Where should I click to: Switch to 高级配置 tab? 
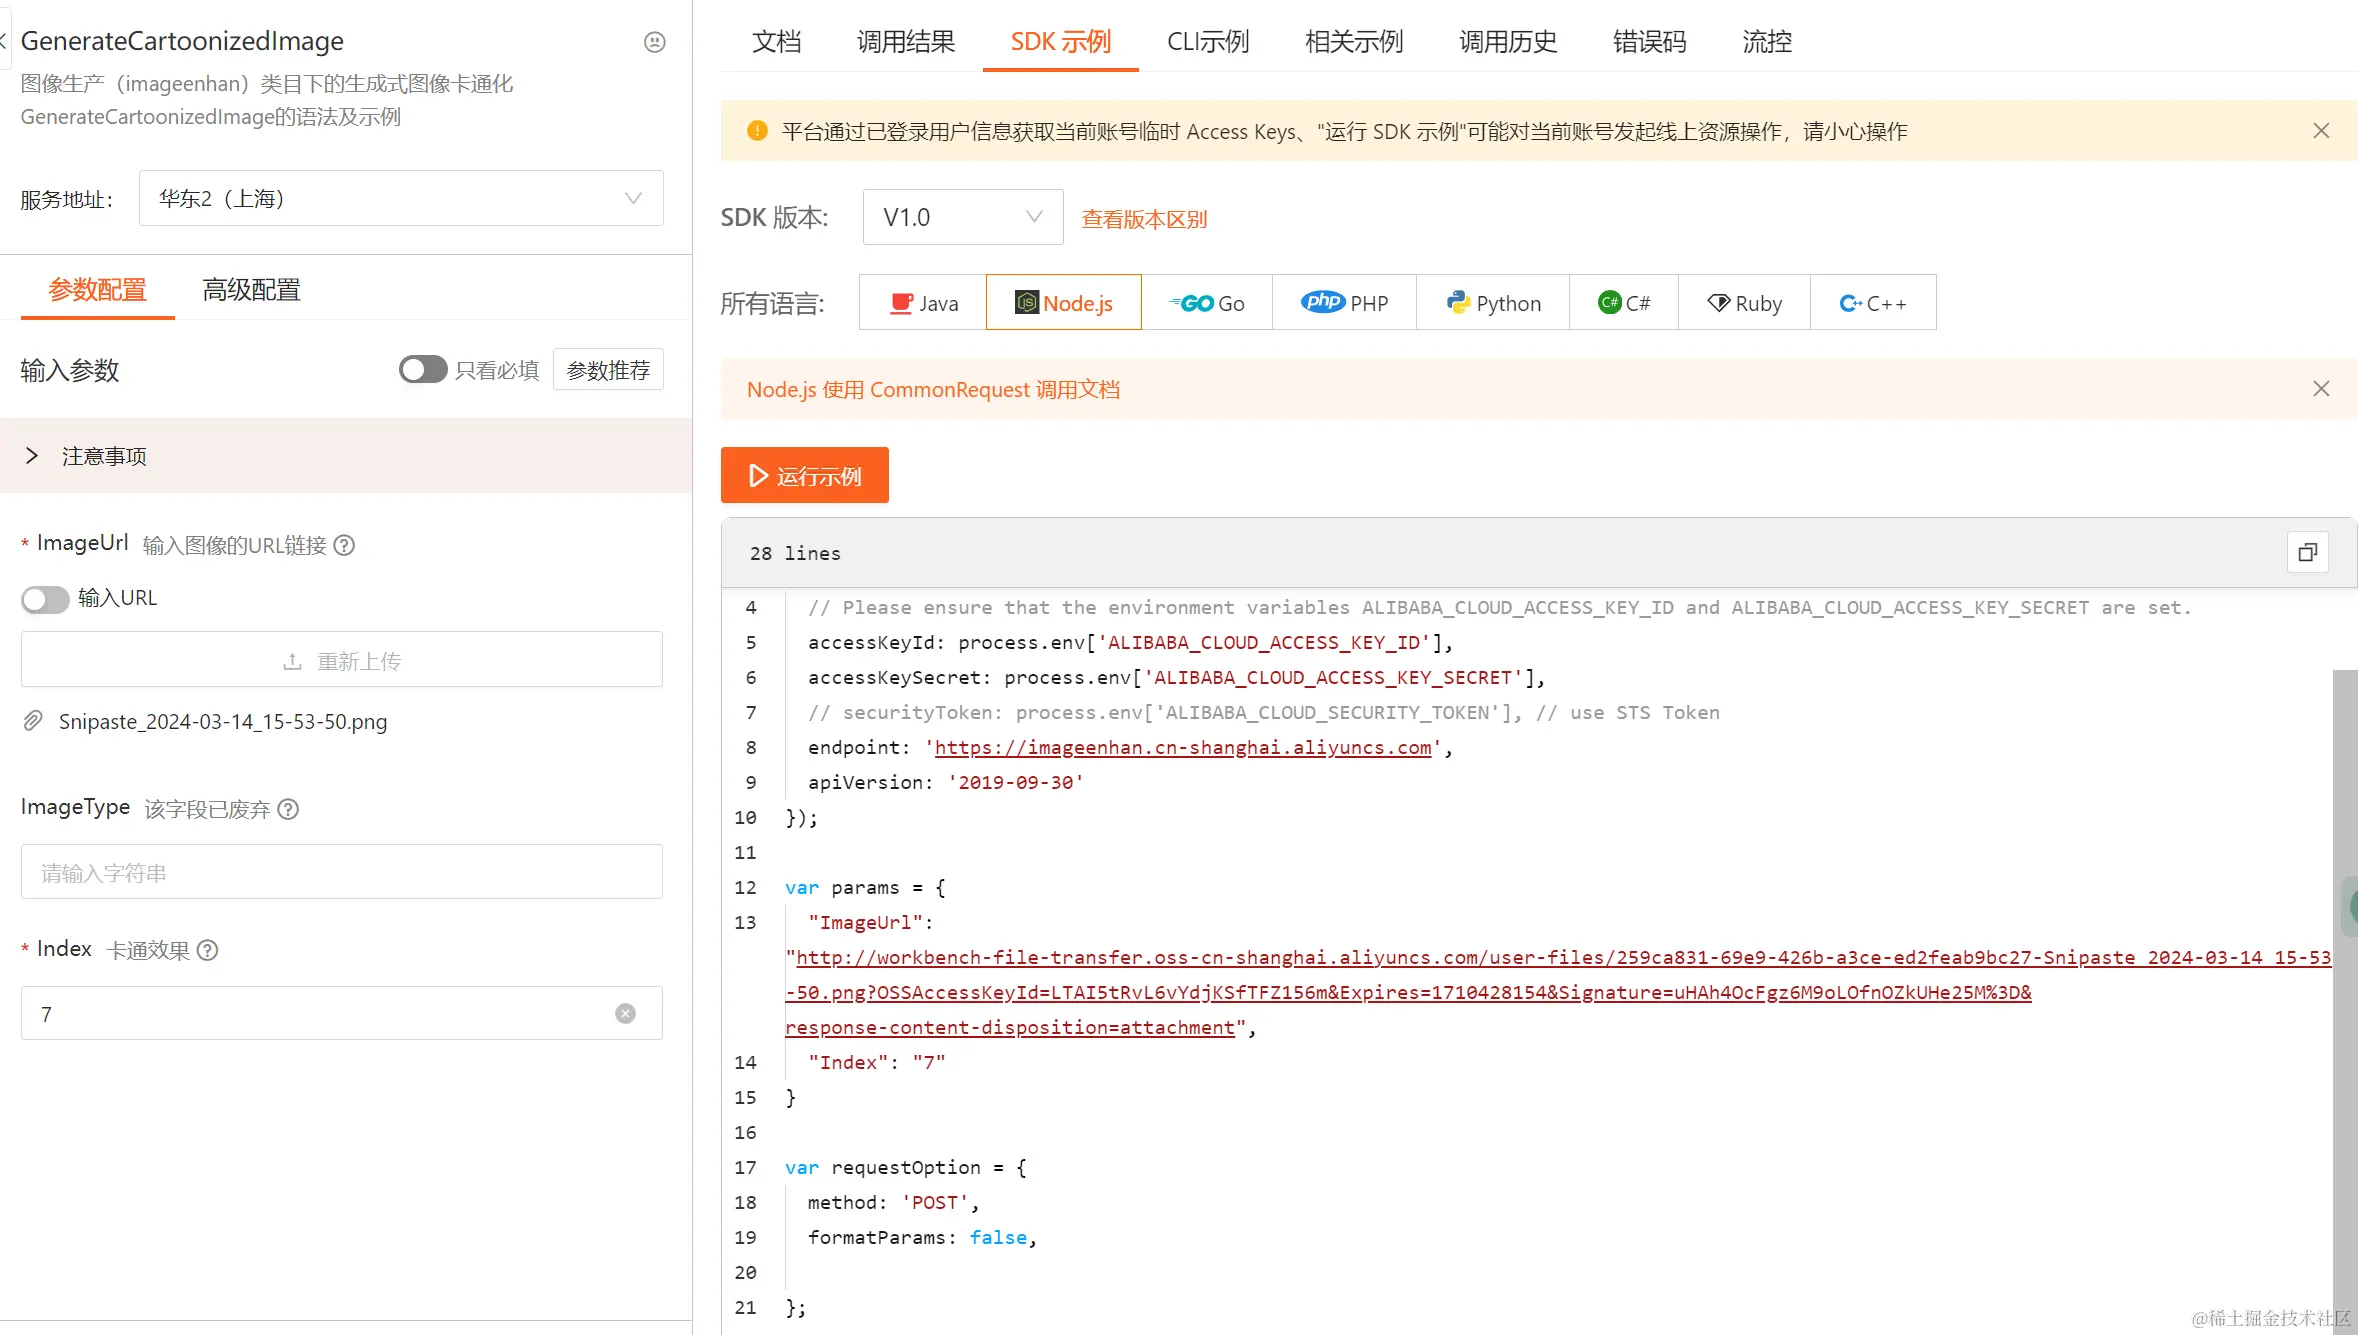252,290
